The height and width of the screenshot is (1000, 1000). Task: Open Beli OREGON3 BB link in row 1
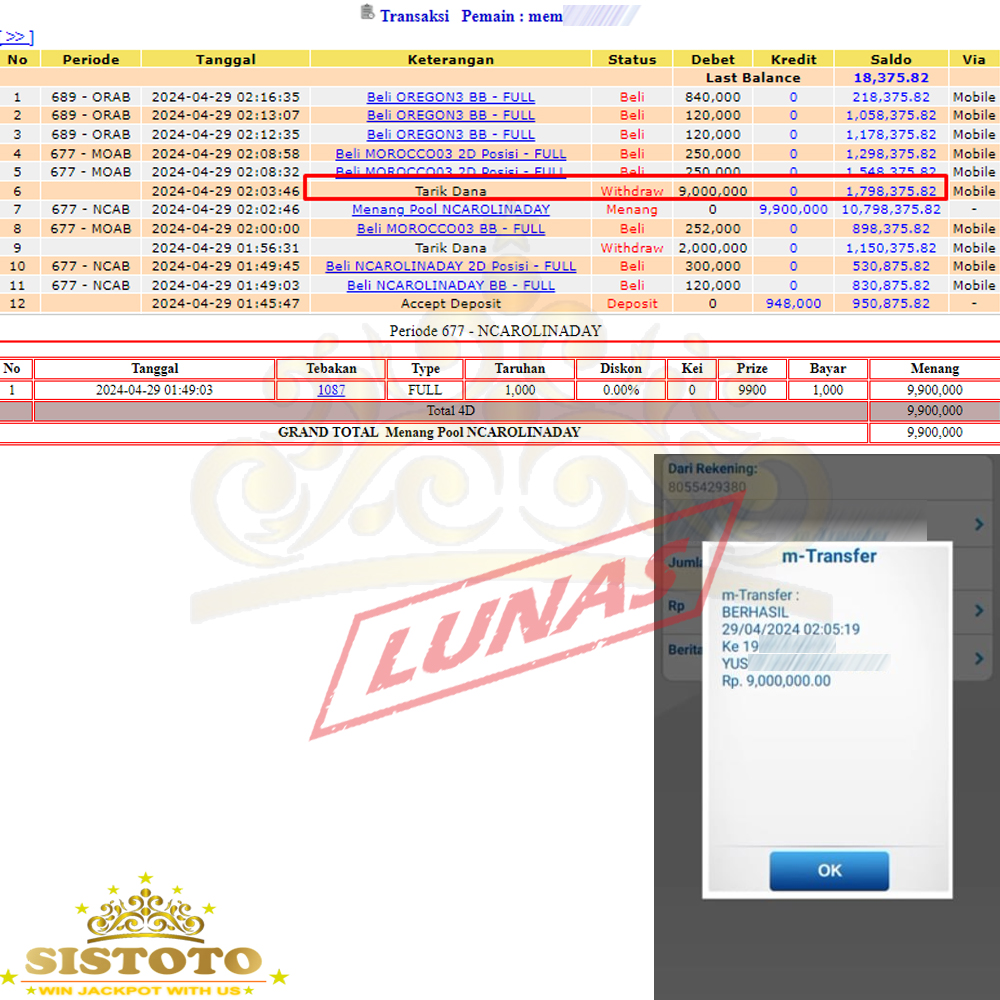[450, 97]
